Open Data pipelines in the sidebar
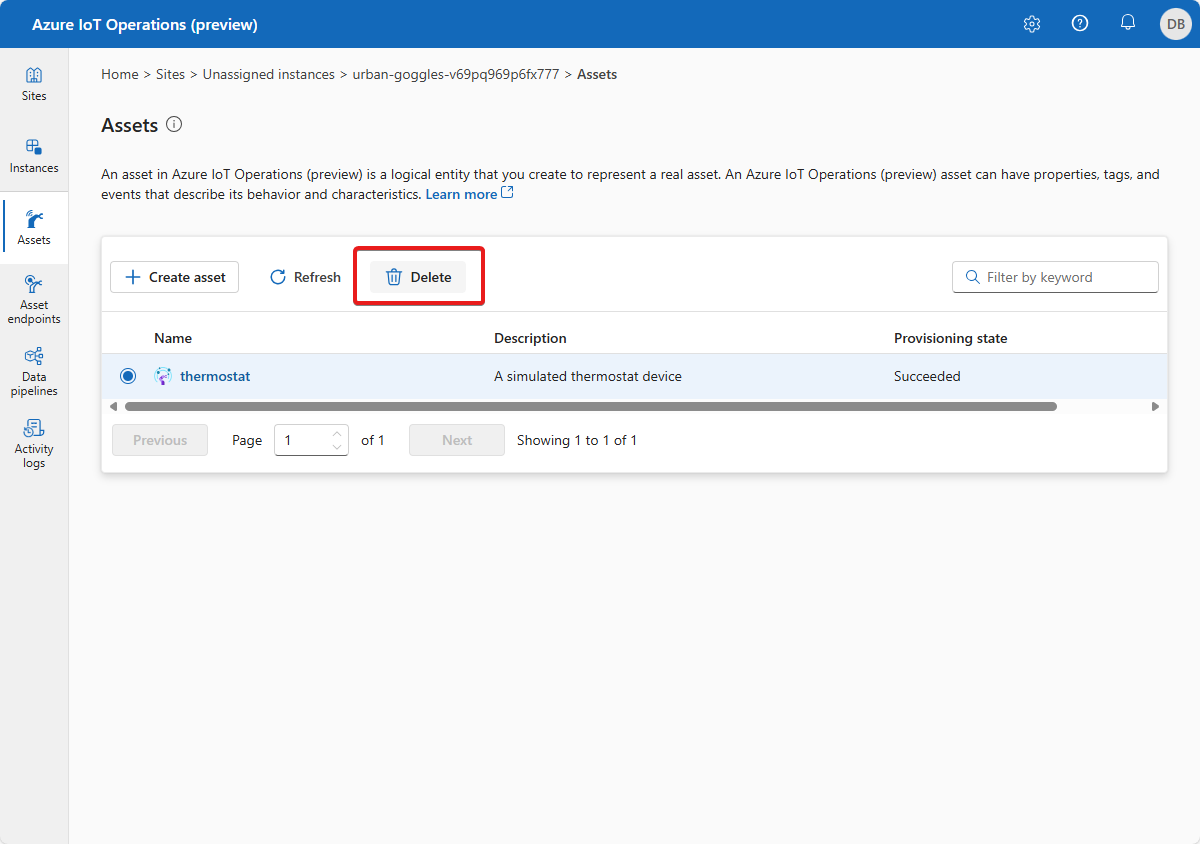The width and height of the screenshot is (1200, 844). click(x=34, y=372)
